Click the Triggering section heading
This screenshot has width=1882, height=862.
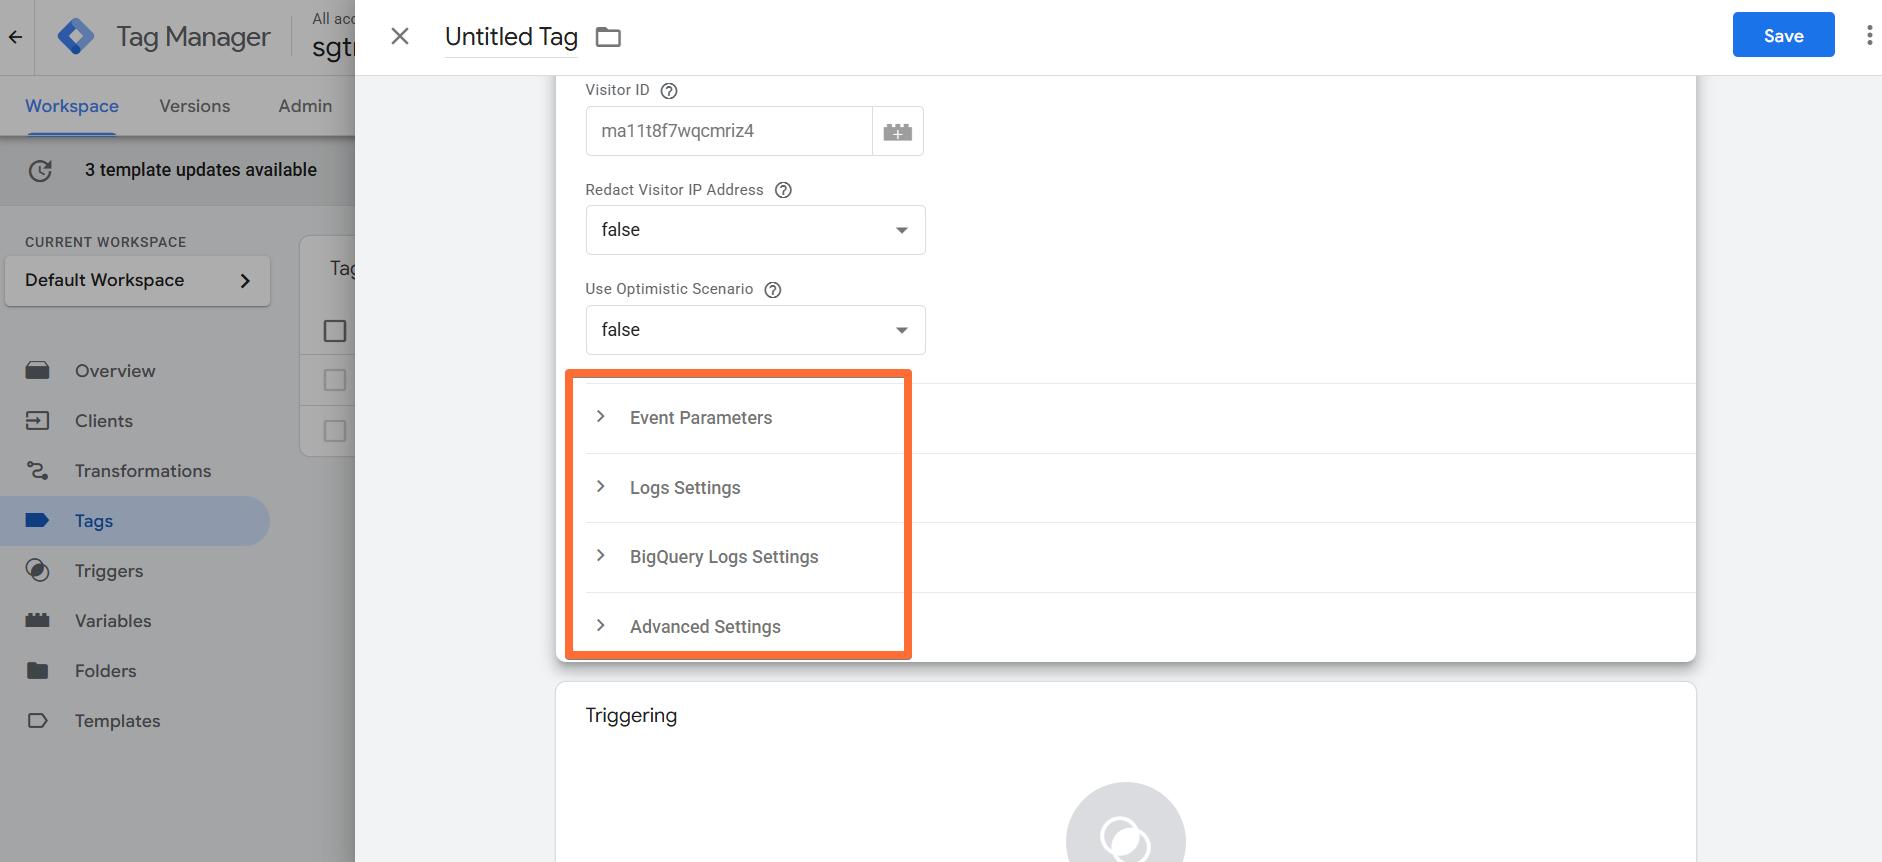tap(631, 716)
